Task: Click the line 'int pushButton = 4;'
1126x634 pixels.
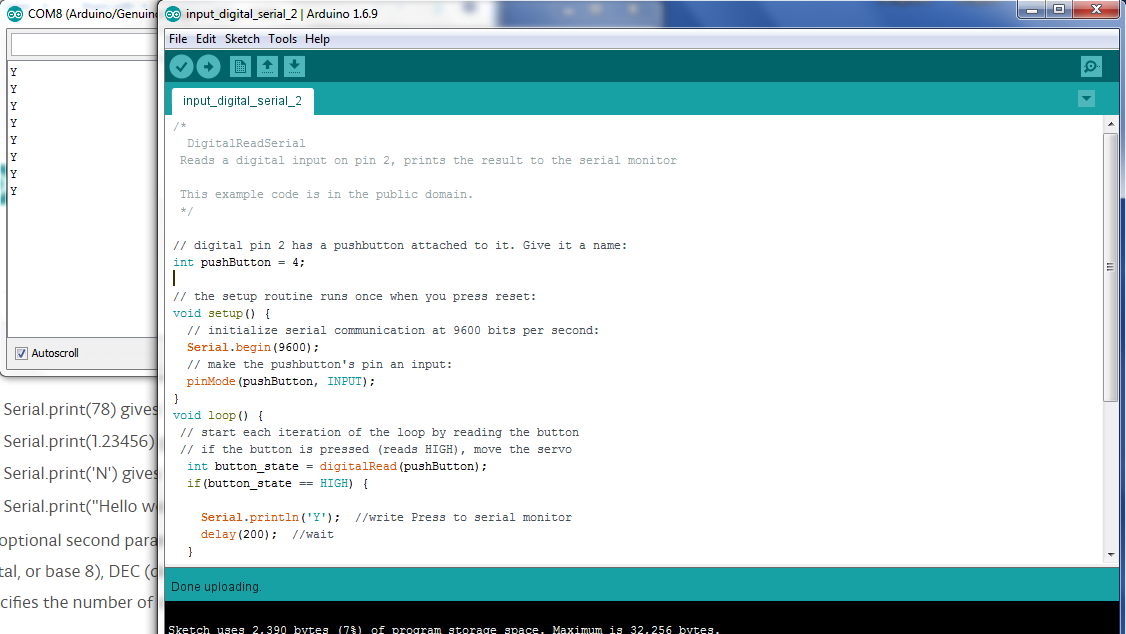Action: coord(239,263)
